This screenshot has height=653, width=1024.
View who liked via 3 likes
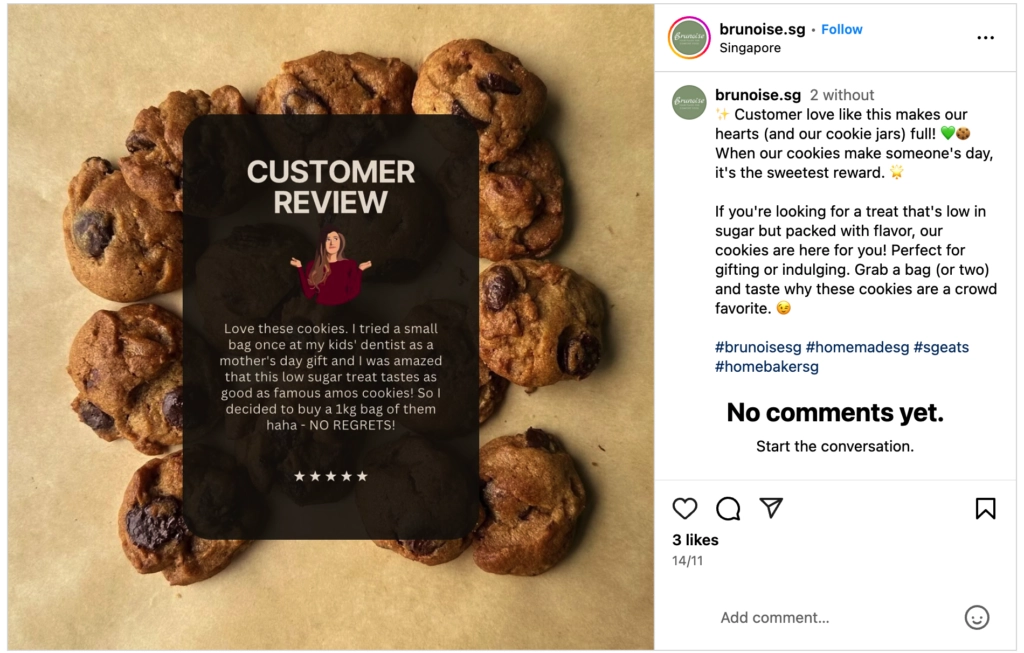695,540
